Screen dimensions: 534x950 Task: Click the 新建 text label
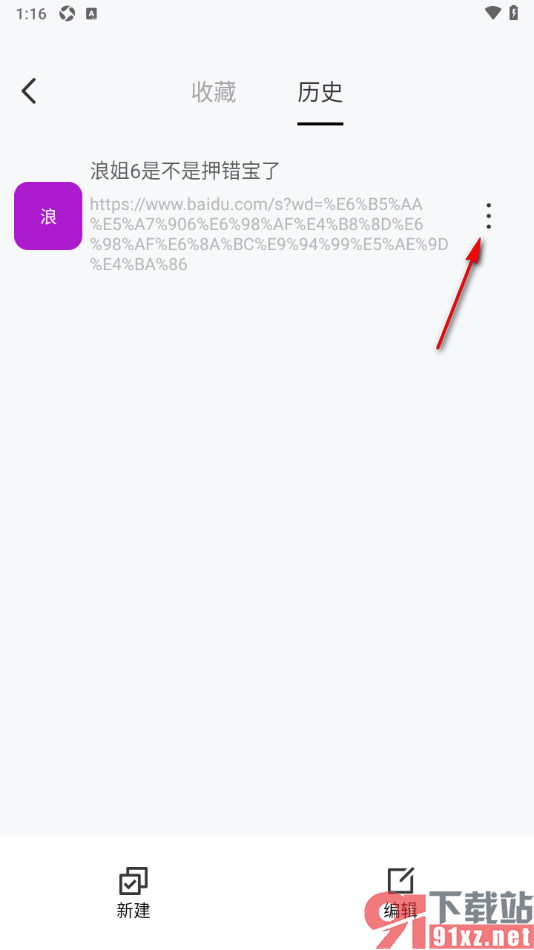[x=133, y=910]
